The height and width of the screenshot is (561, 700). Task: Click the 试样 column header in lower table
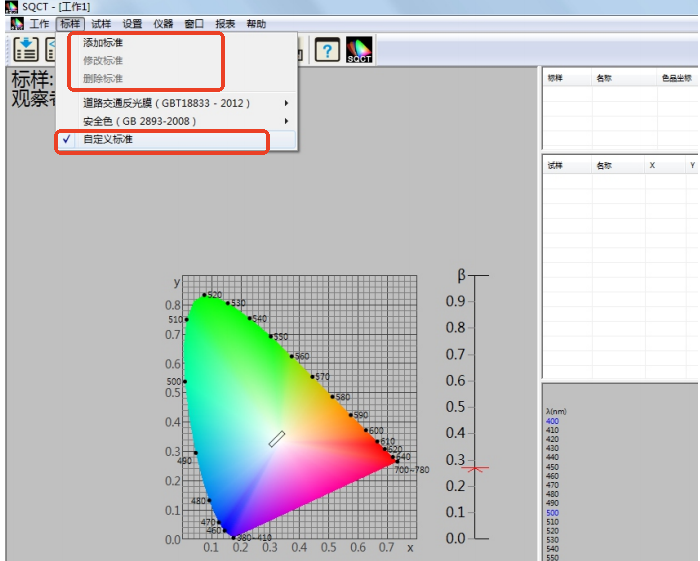tap(555, 165)
